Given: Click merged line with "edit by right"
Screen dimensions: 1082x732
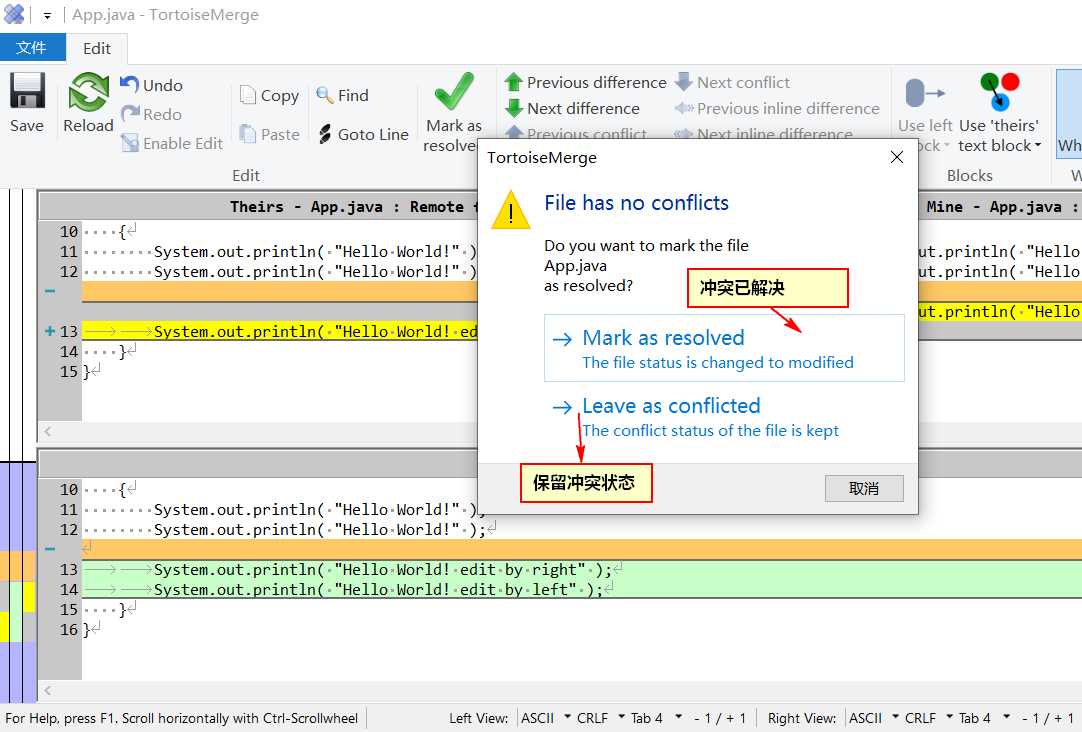Looking at the screenshot, I should pyautogui.click(x=582, y=569).
